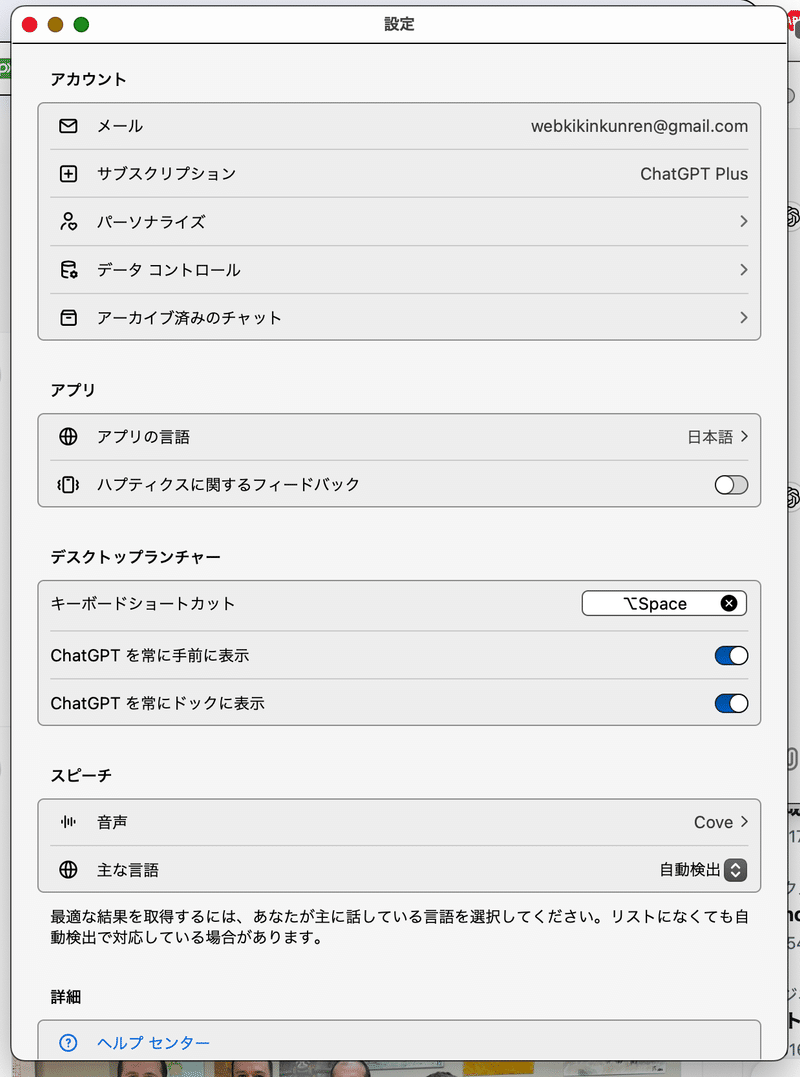Image resolution: width=800 pixels, height=1077 pixels.
Task: Click the 主な言語 row label
Action: click(128, 870)
